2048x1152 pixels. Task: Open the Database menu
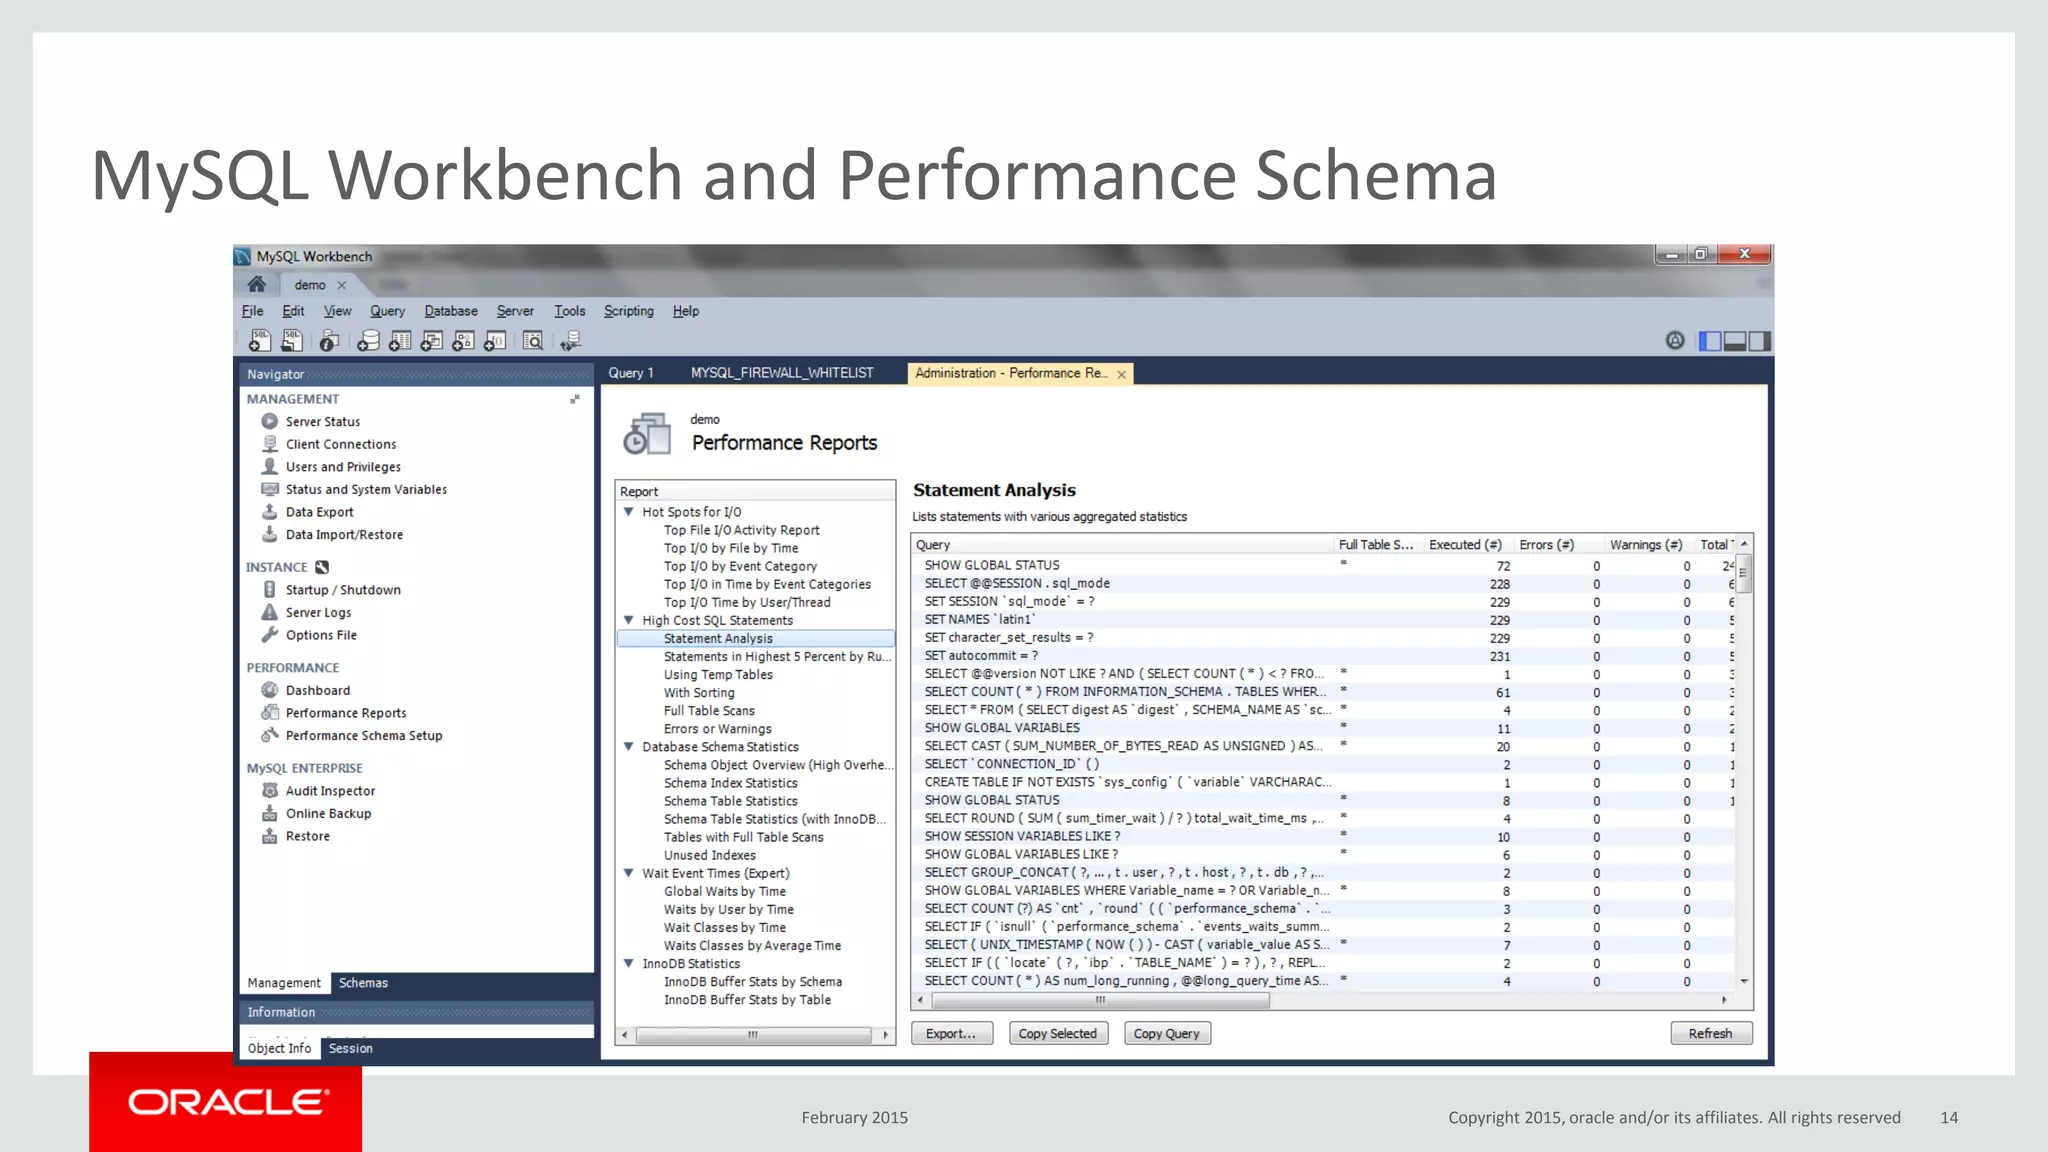(451, 311)
